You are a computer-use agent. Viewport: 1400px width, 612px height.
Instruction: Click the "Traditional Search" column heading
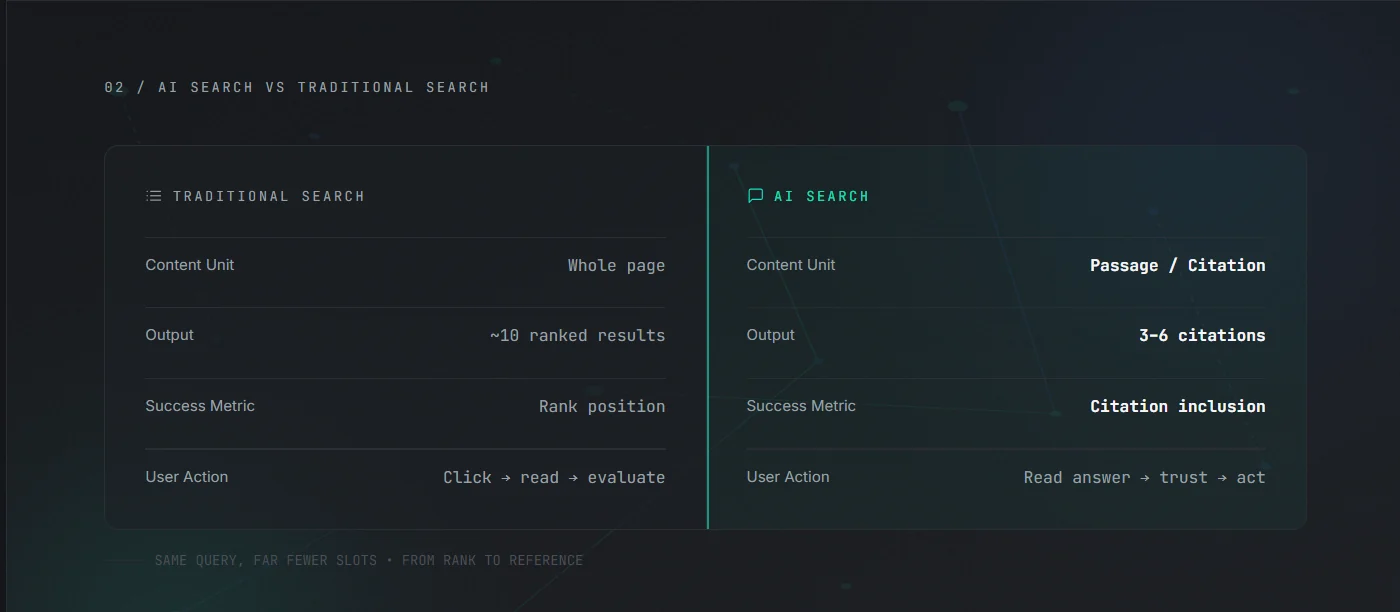tap(269, 196)
